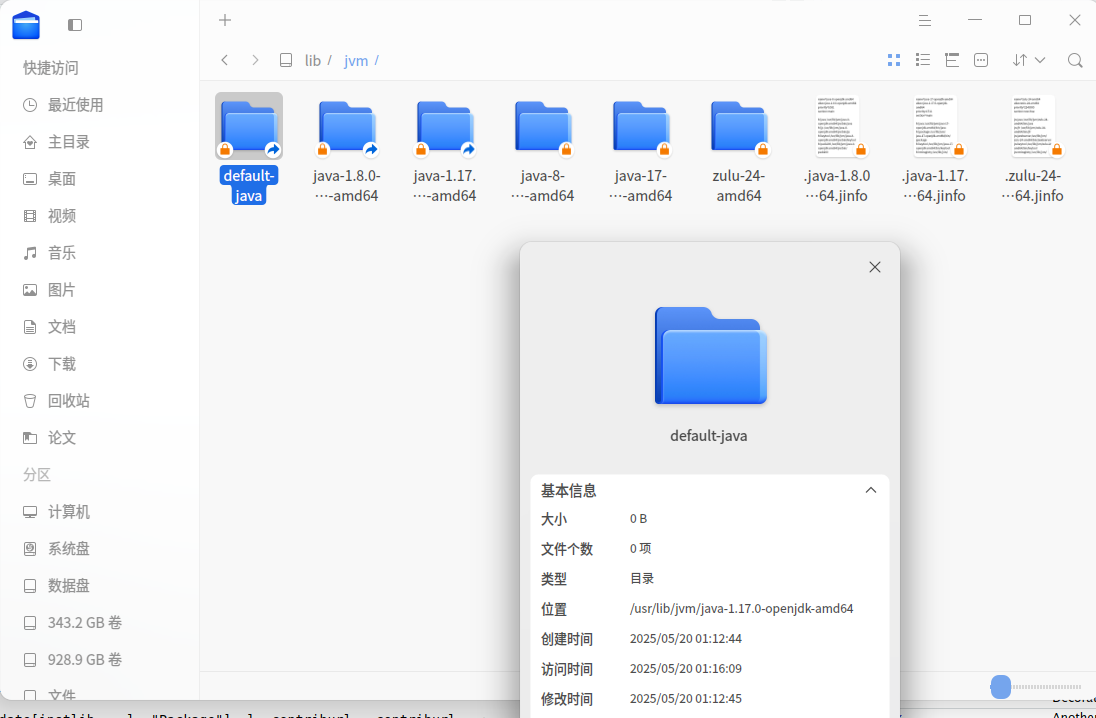Switch to list view mode
The width and height of the screenshot is (1096, 718).
tap(923, 60)
